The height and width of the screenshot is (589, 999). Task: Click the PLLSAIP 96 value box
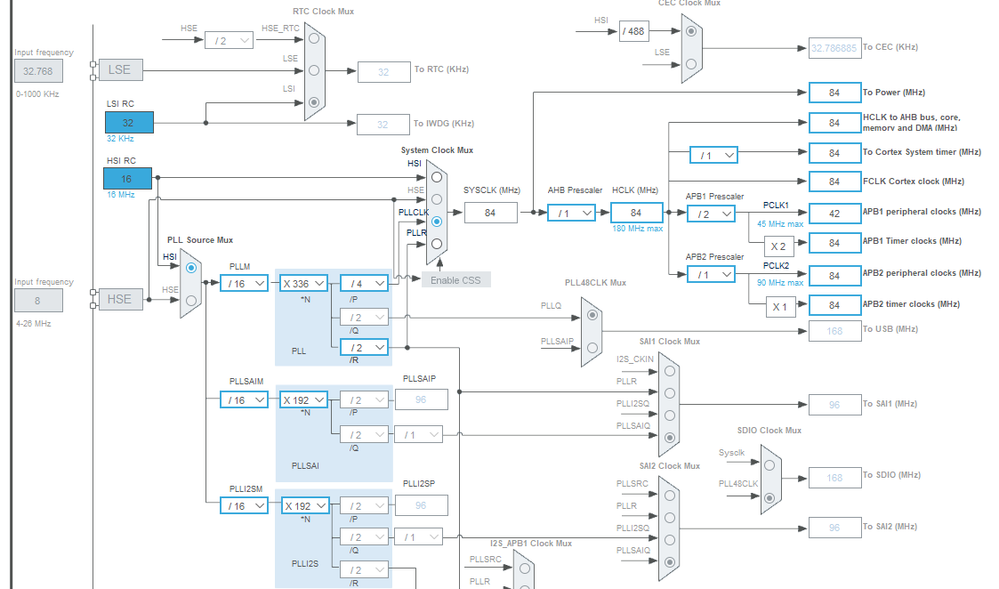pos(421,399)
